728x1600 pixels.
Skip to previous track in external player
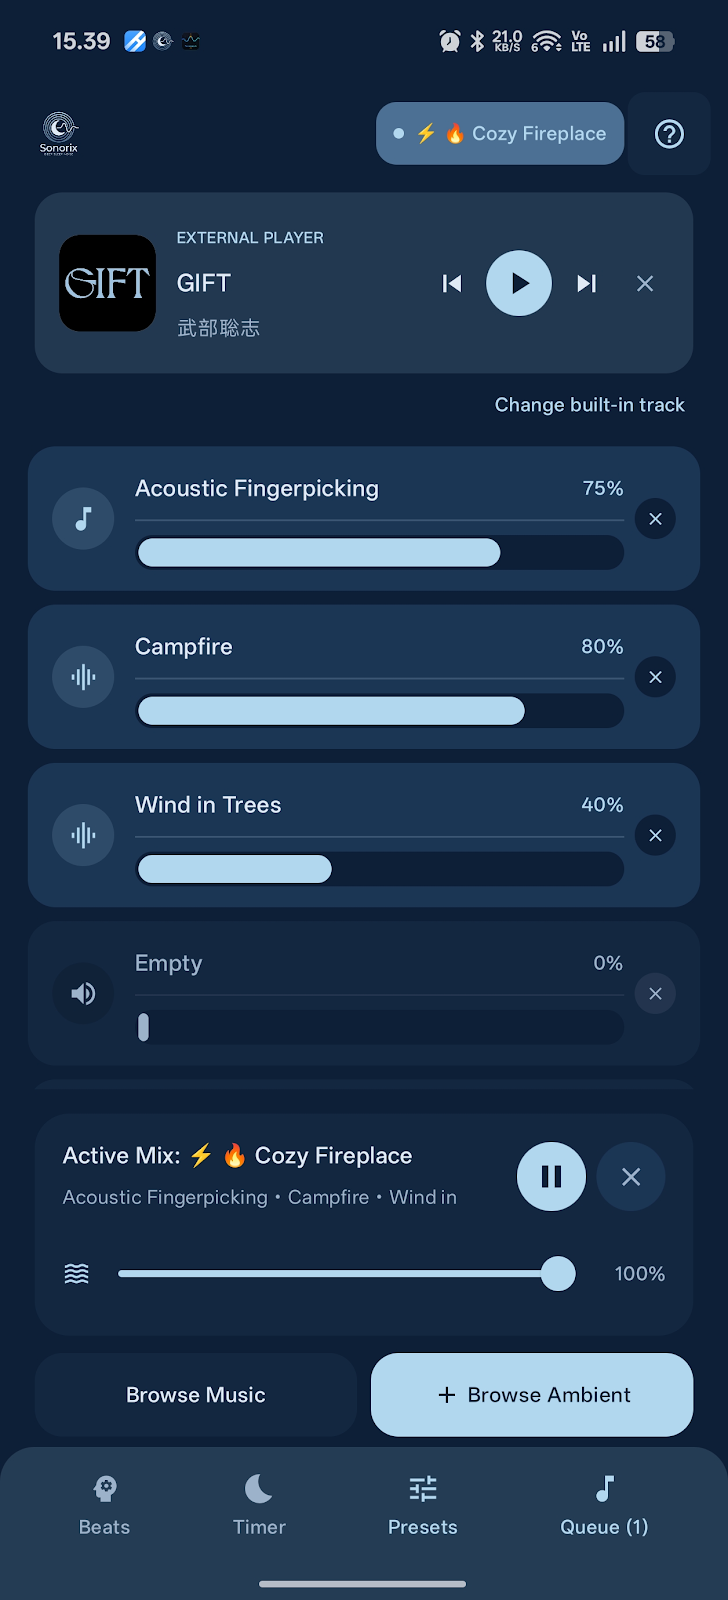point(452,284)
